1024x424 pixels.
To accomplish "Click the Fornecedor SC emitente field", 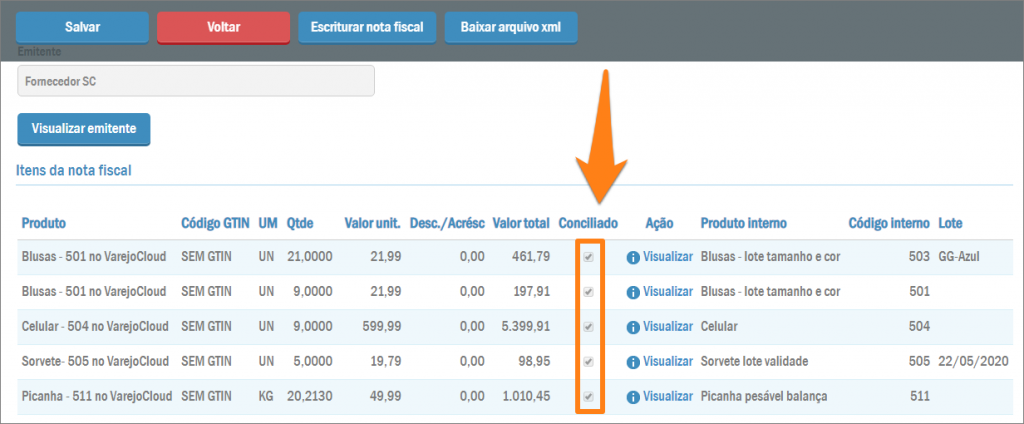I will click(196, 82).
